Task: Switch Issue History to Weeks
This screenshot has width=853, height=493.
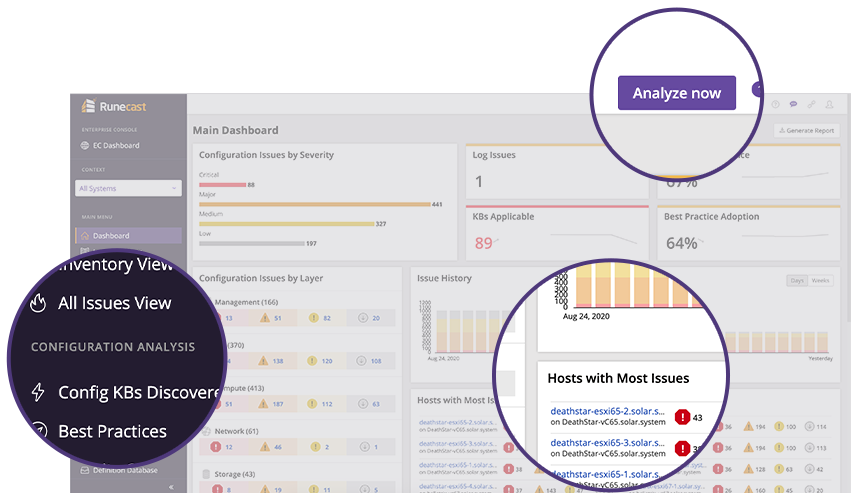Action: point(820,281)
